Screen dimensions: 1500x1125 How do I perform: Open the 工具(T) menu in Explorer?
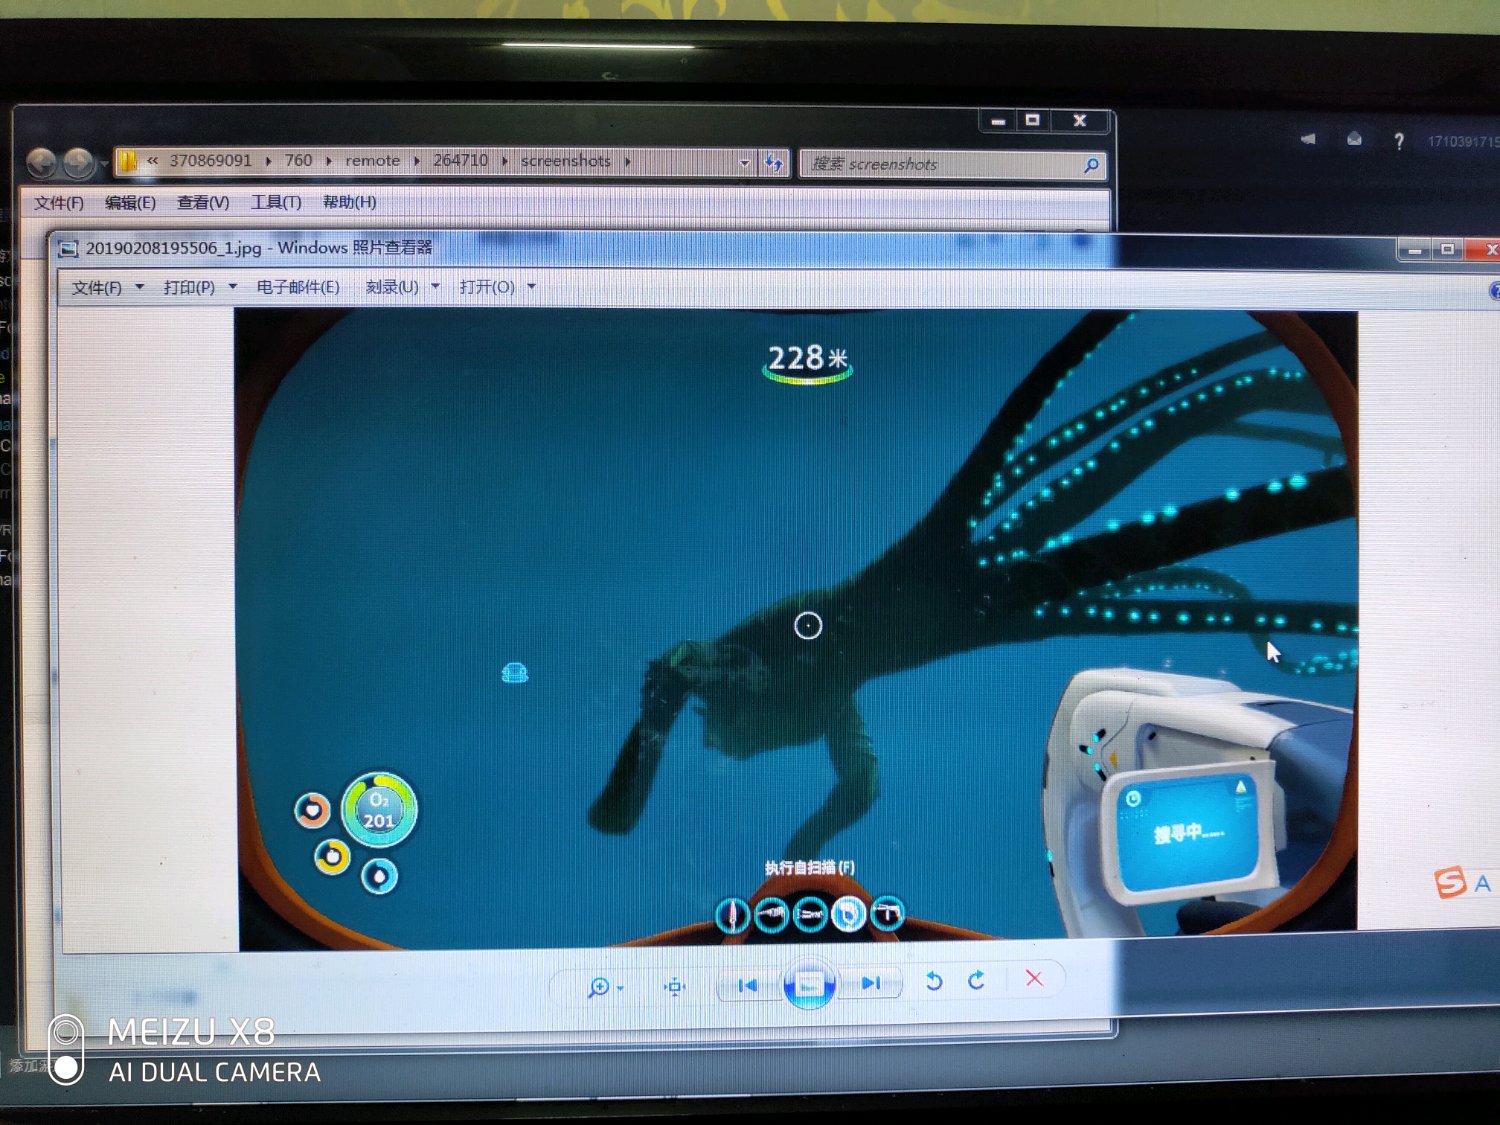(276, 203)
